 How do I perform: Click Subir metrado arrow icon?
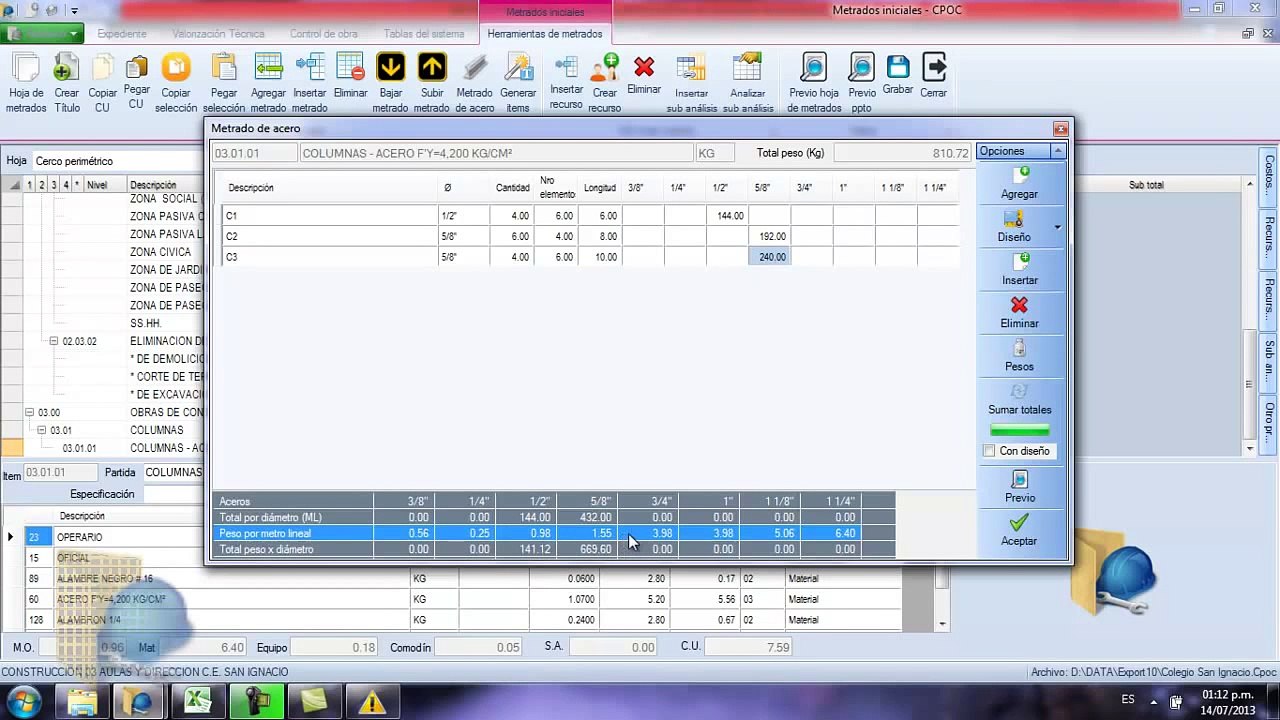pyautogui.click(x=432, y=69)
